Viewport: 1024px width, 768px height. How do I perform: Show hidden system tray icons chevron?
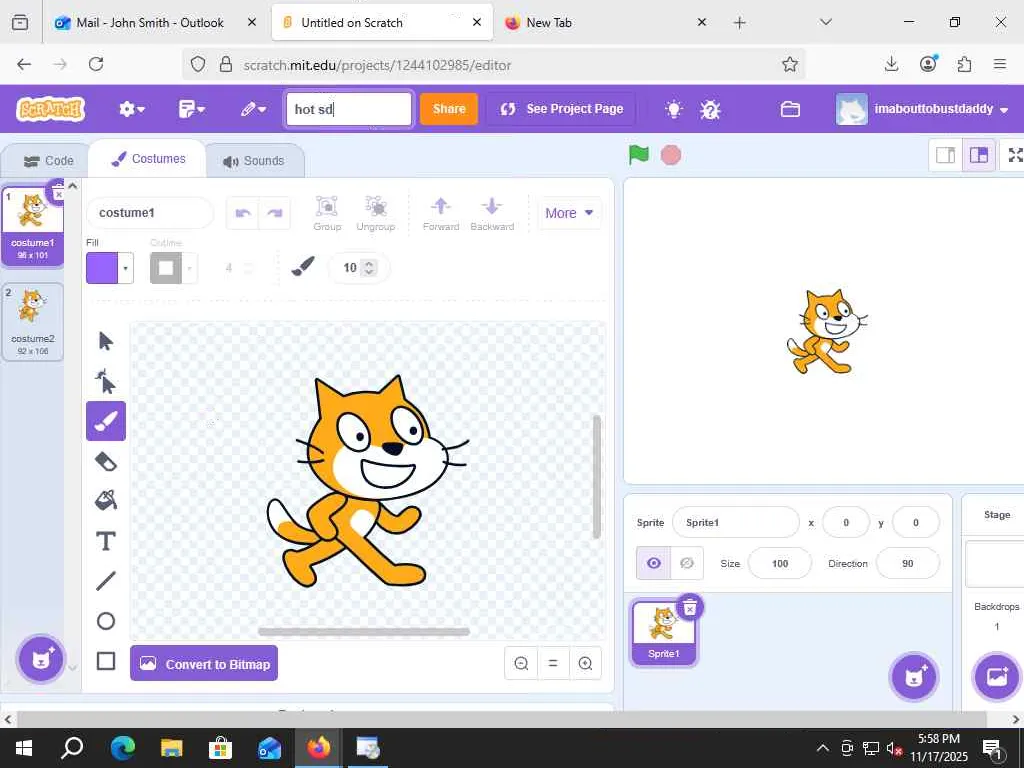point(823,748)
